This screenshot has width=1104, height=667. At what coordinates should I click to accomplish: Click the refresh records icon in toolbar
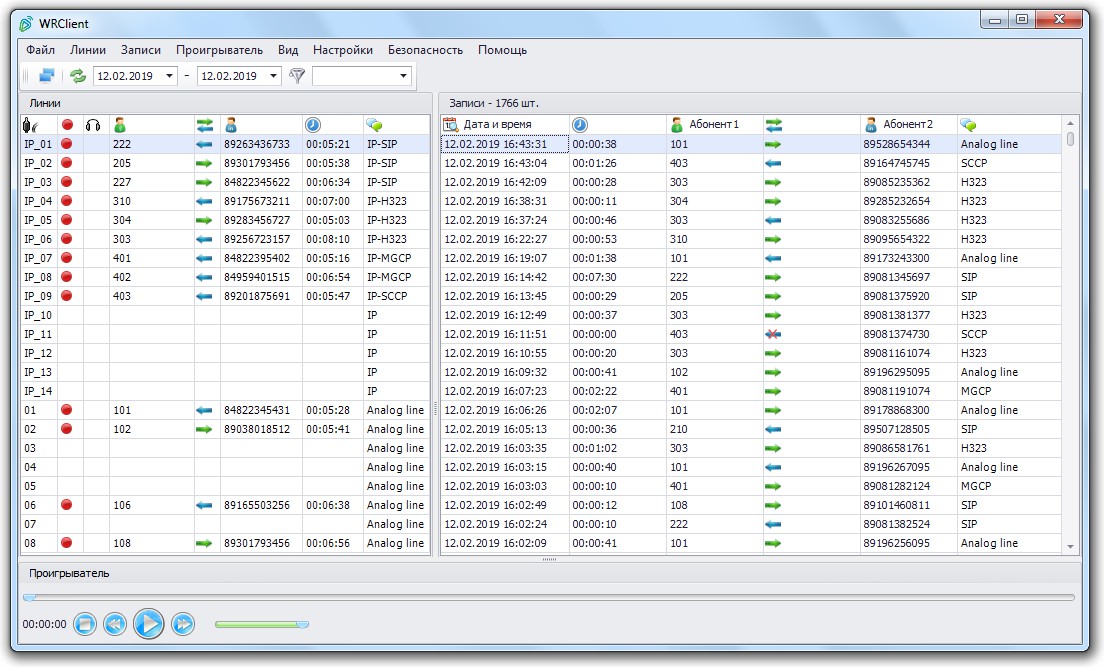point(77,76)
